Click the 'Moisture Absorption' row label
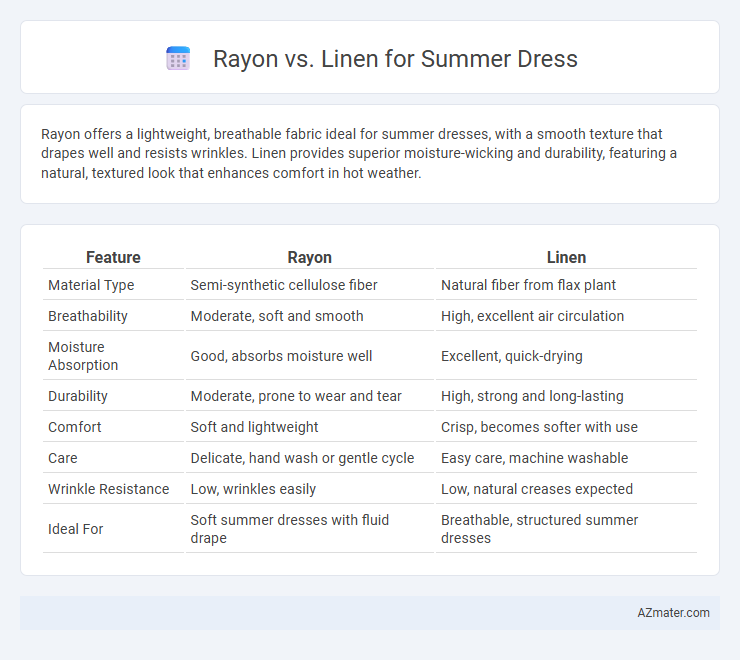Screen dimensions: 740x660 tap(83, 356)
